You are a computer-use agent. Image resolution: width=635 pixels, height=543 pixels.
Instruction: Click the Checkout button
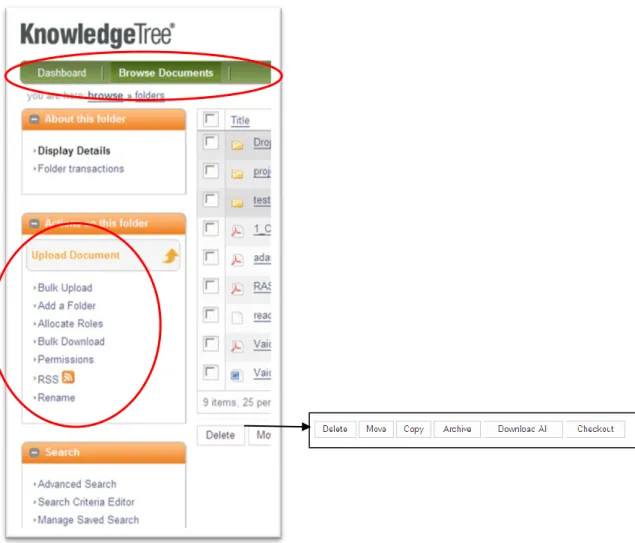(595, 429)
